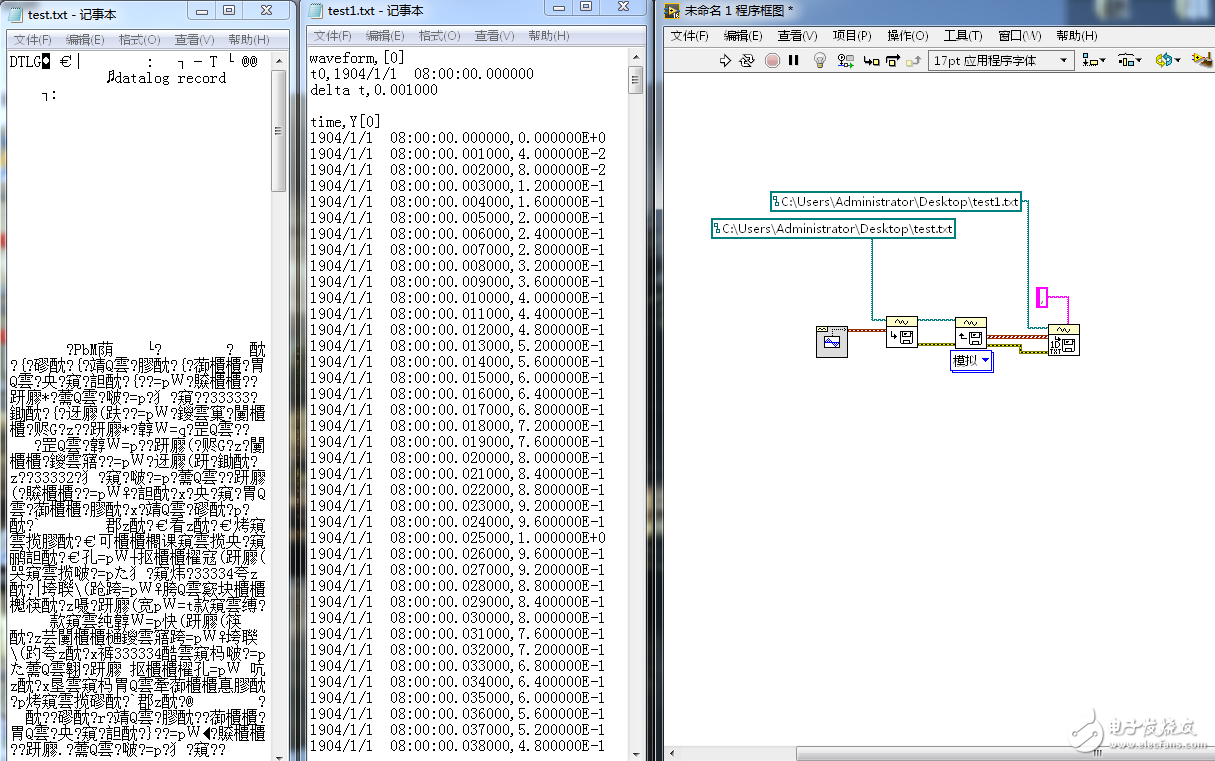Click the LabVIEW window title icon
Screen dimensions: 1215x761
coord(672,10)
